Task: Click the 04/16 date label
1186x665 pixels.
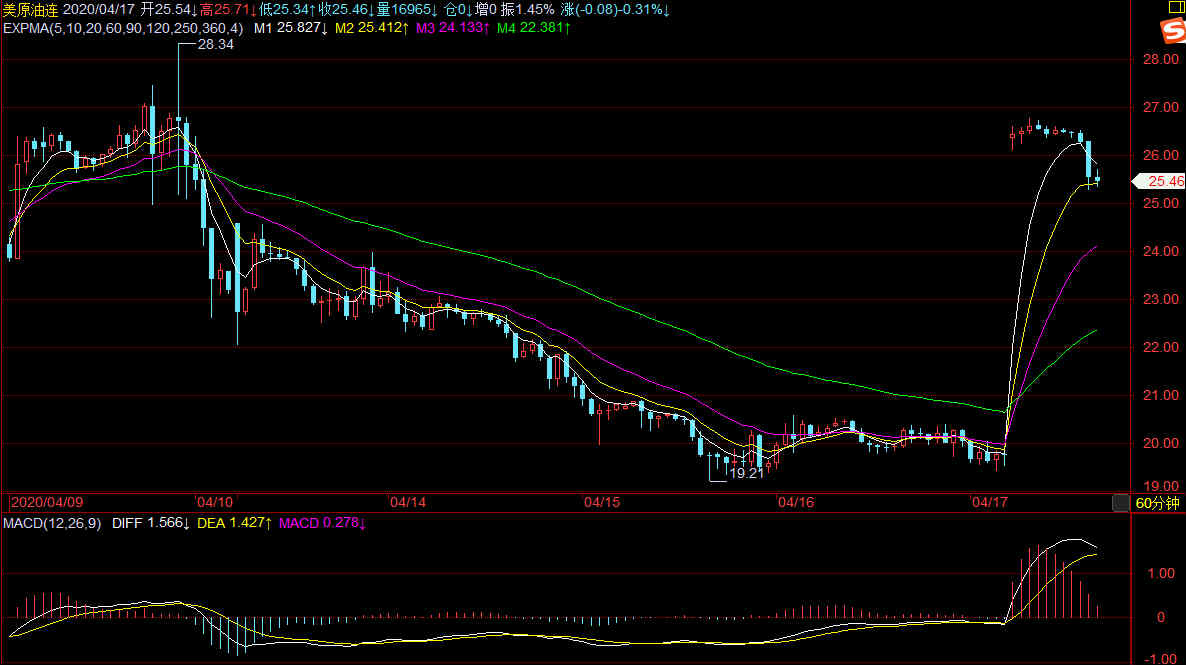Action: 796,502
